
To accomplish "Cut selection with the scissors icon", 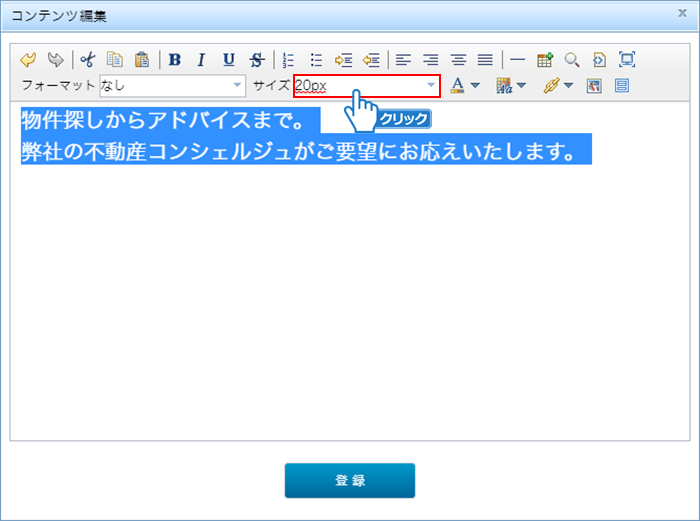I will point(89,59).
